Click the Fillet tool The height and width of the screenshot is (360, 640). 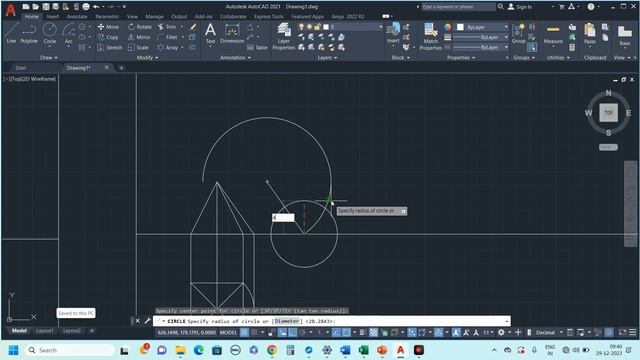coord(168,37)
